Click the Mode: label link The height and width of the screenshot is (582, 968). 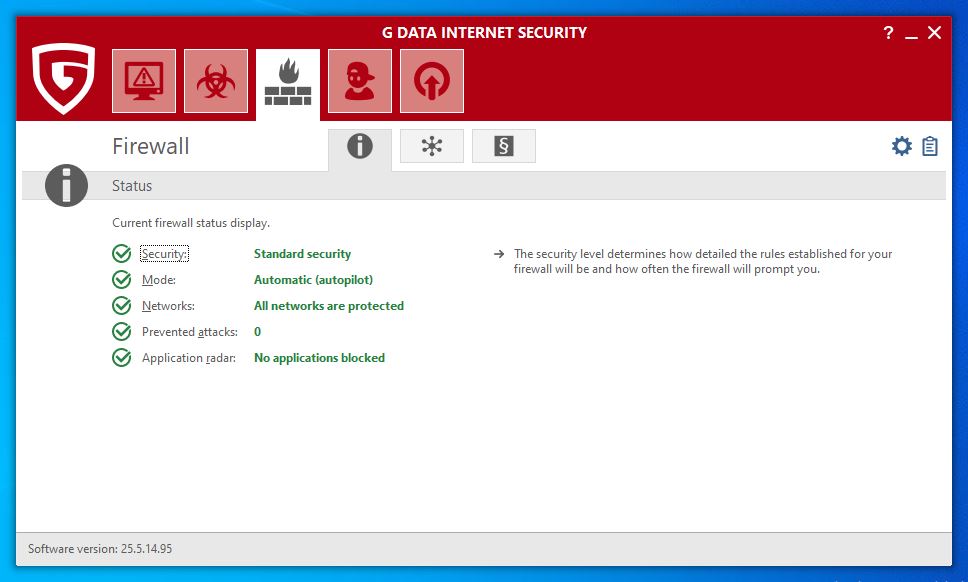[x=159, y=280]
